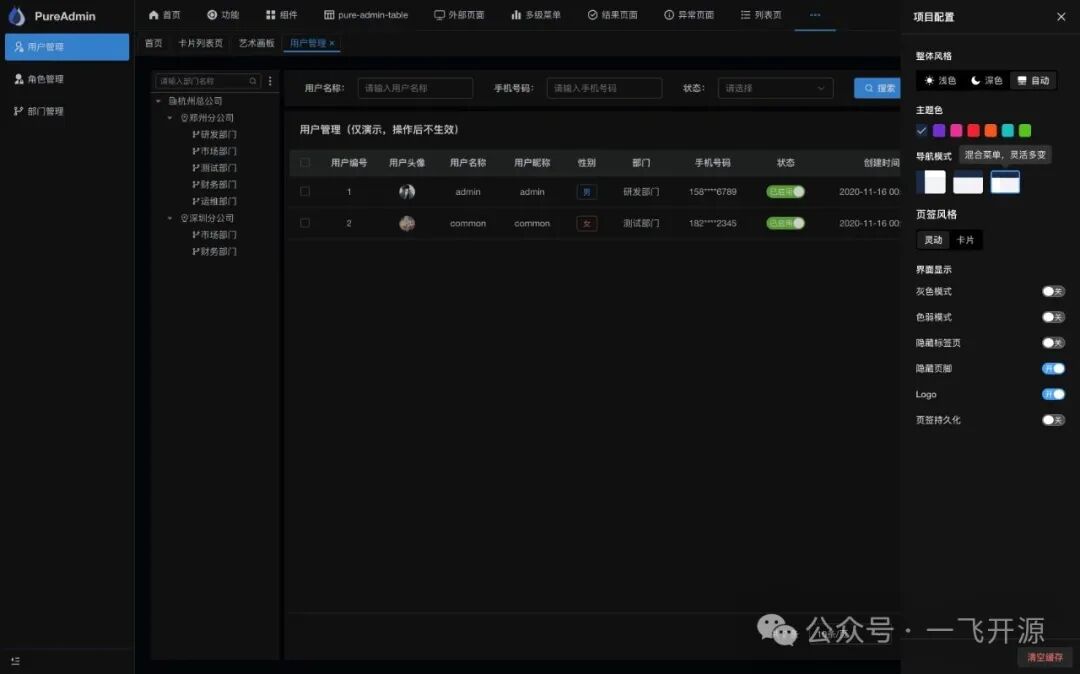
Task: Open the 状态 select dropdown
Action: [x=776, y=88]
